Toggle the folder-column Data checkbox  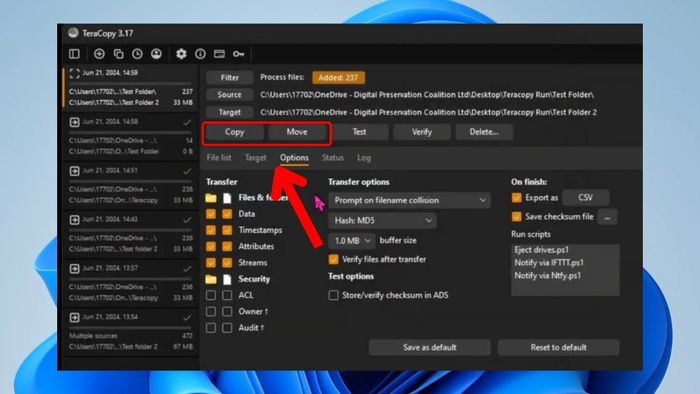(x=211, y=214)
